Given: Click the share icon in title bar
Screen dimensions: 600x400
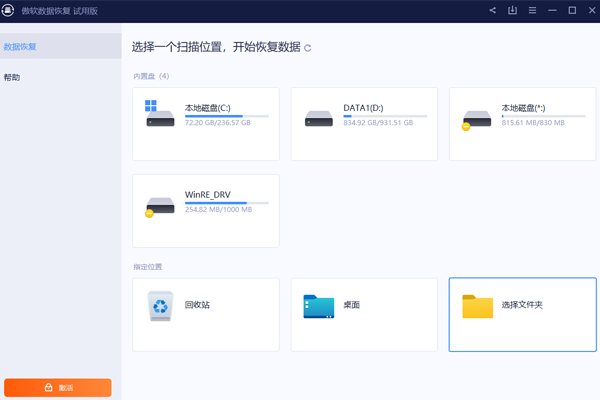Looking at the screenshot, I should coord(492,11).
